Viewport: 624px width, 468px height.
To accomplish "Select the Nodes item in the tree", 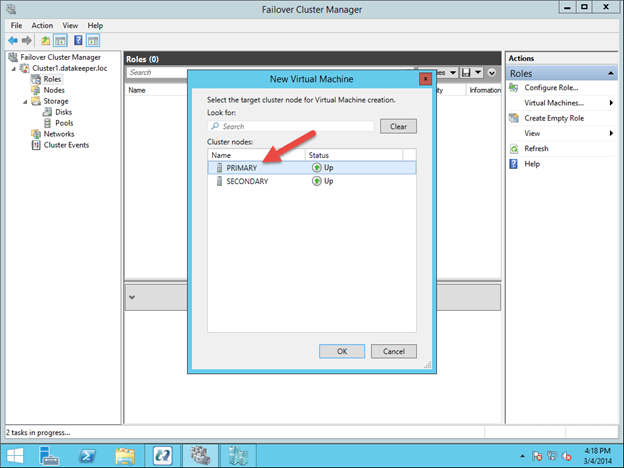I will [54, 89].
